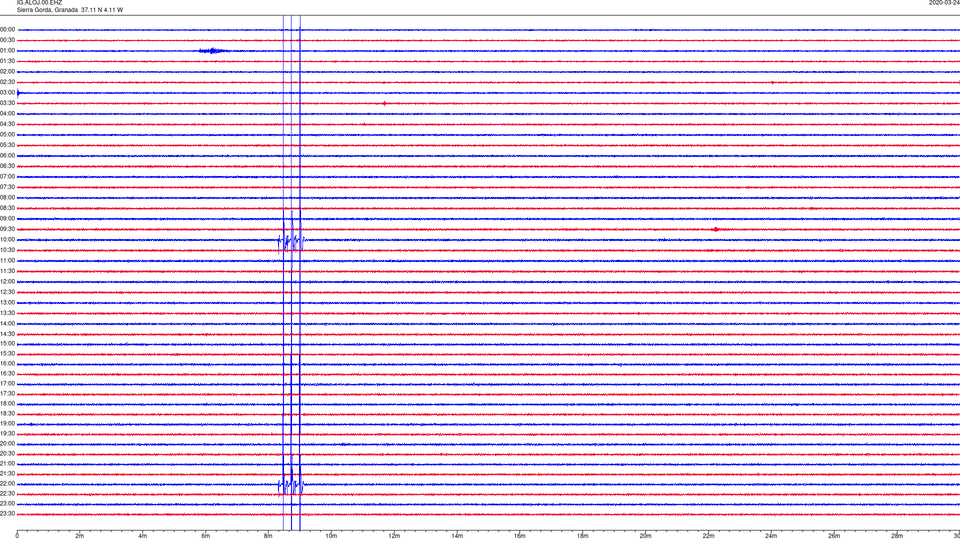Image resolution: width=960 pixels, height=540 pixels.
Task: Click the 15:00 trace time label
Action: (7, 343)
